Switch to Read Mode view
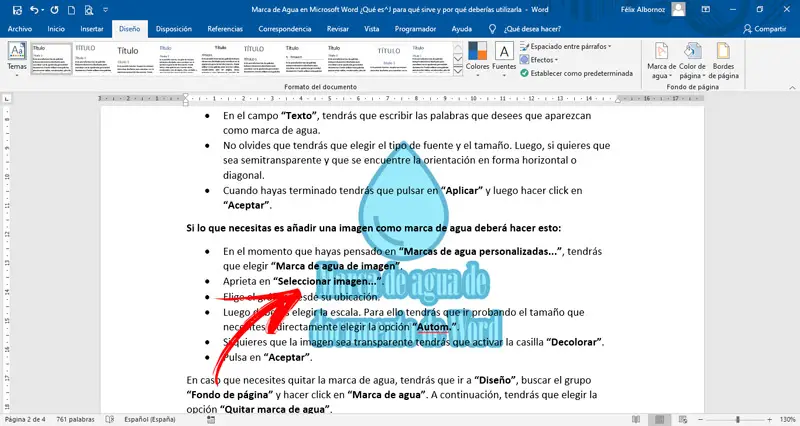 coord(636,419)
